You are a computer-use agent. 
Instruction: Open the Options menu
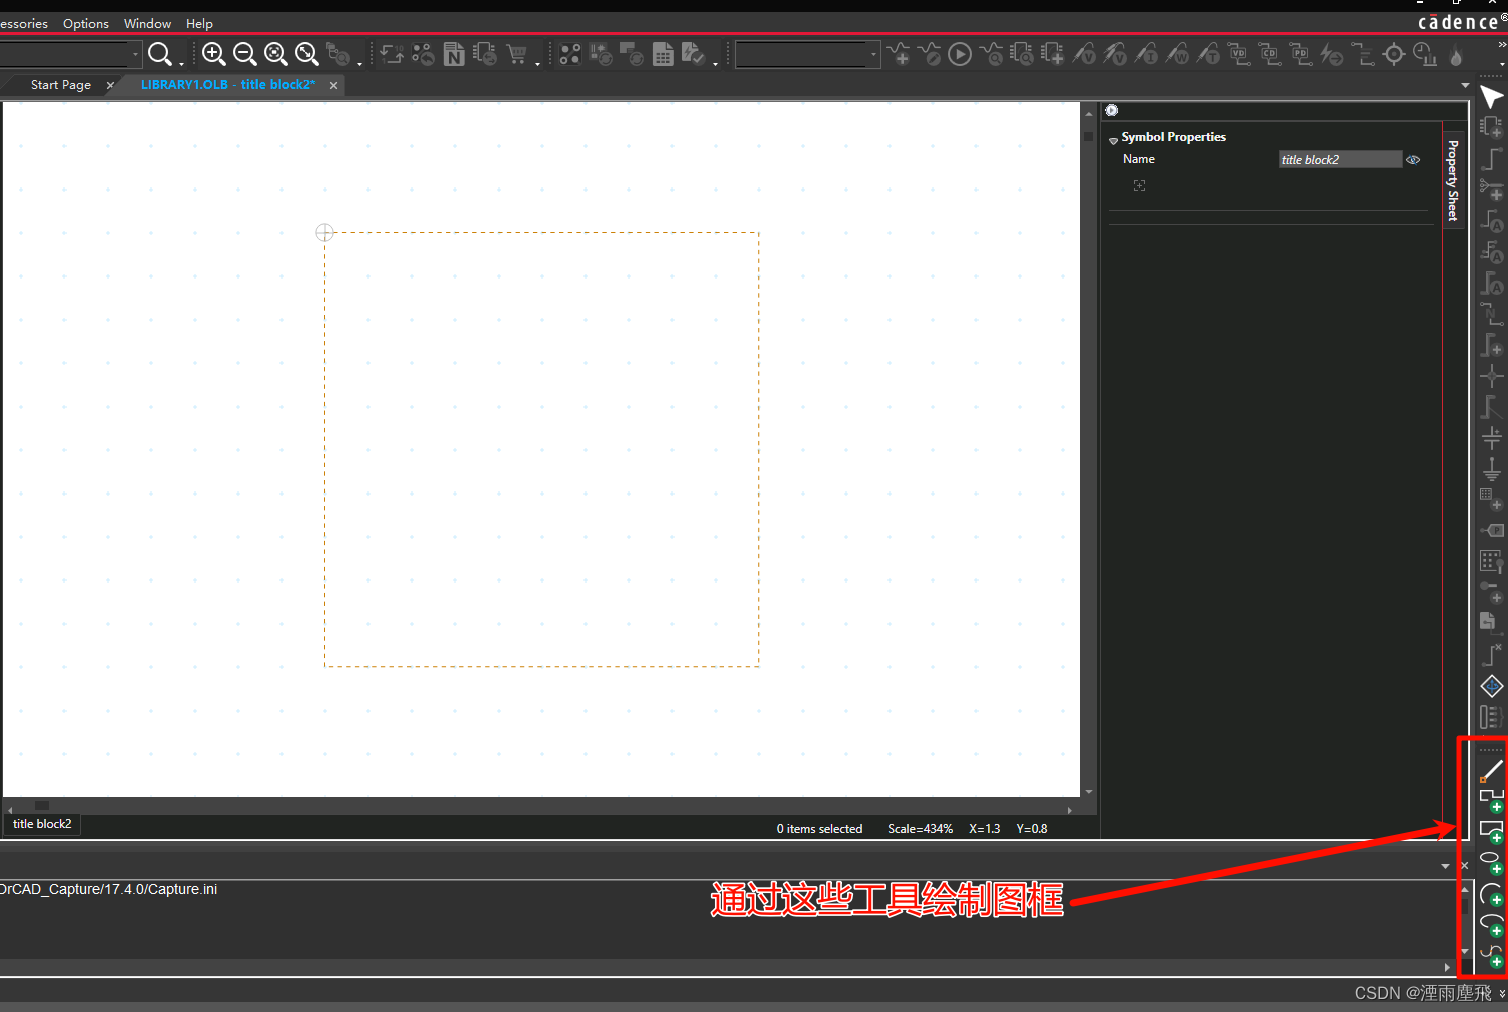(86, 23)
